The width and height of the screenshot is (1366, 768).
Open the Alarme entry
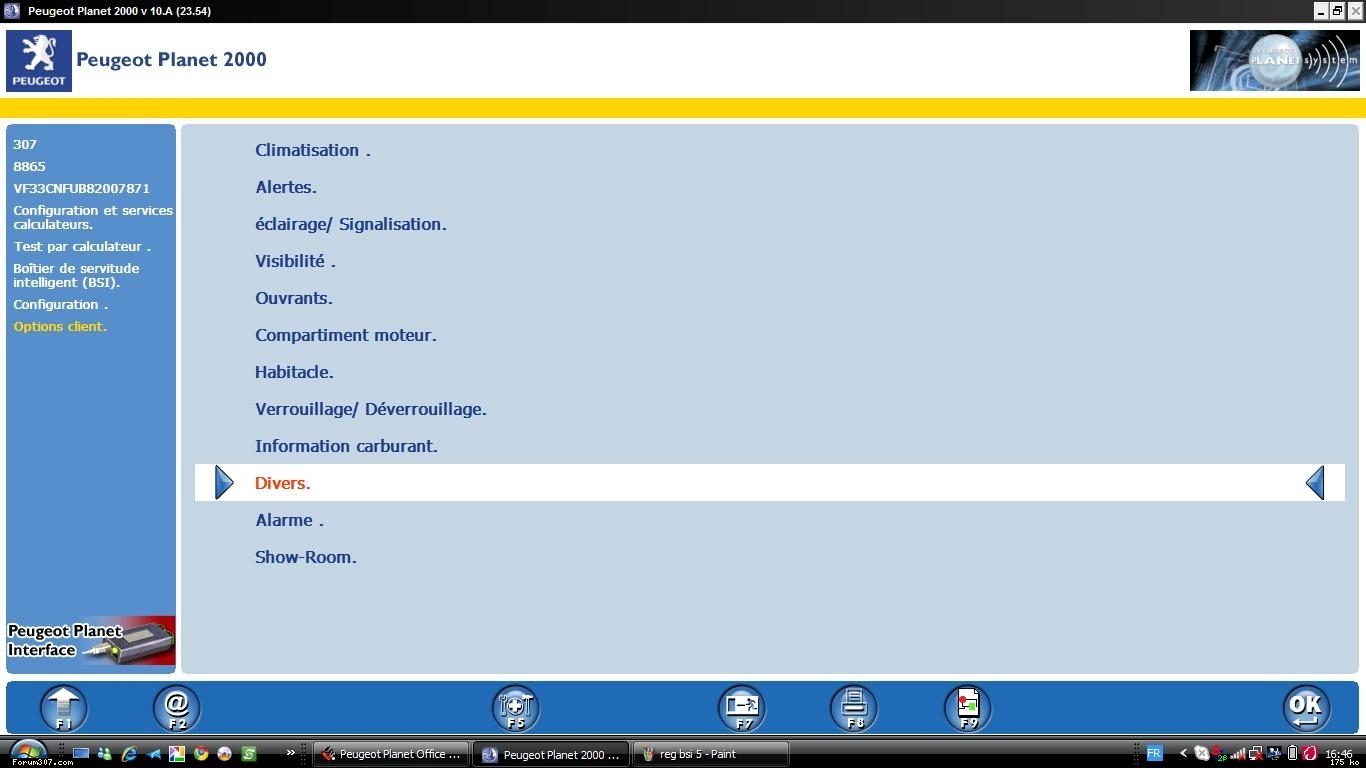pos(289,520)
